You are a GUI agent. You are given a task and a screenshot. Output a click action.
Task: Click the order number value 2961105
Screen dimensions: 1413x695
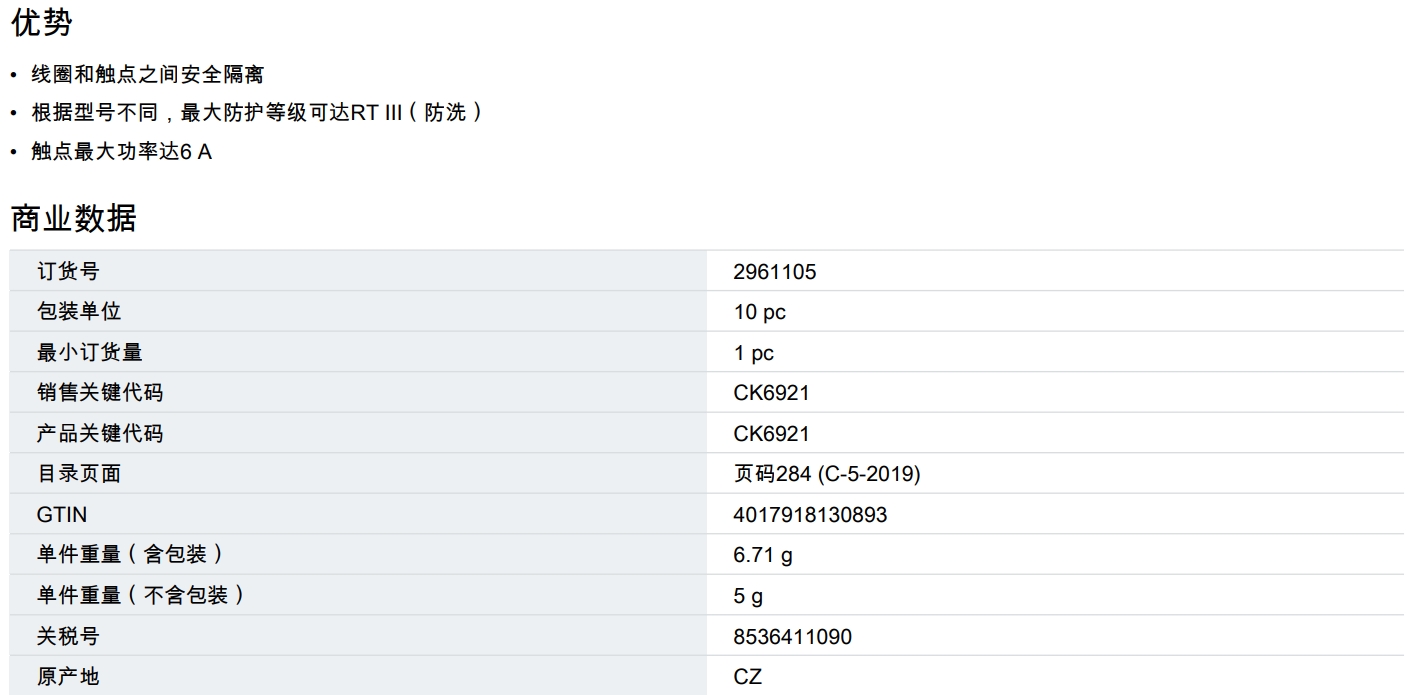click(774, 272)
